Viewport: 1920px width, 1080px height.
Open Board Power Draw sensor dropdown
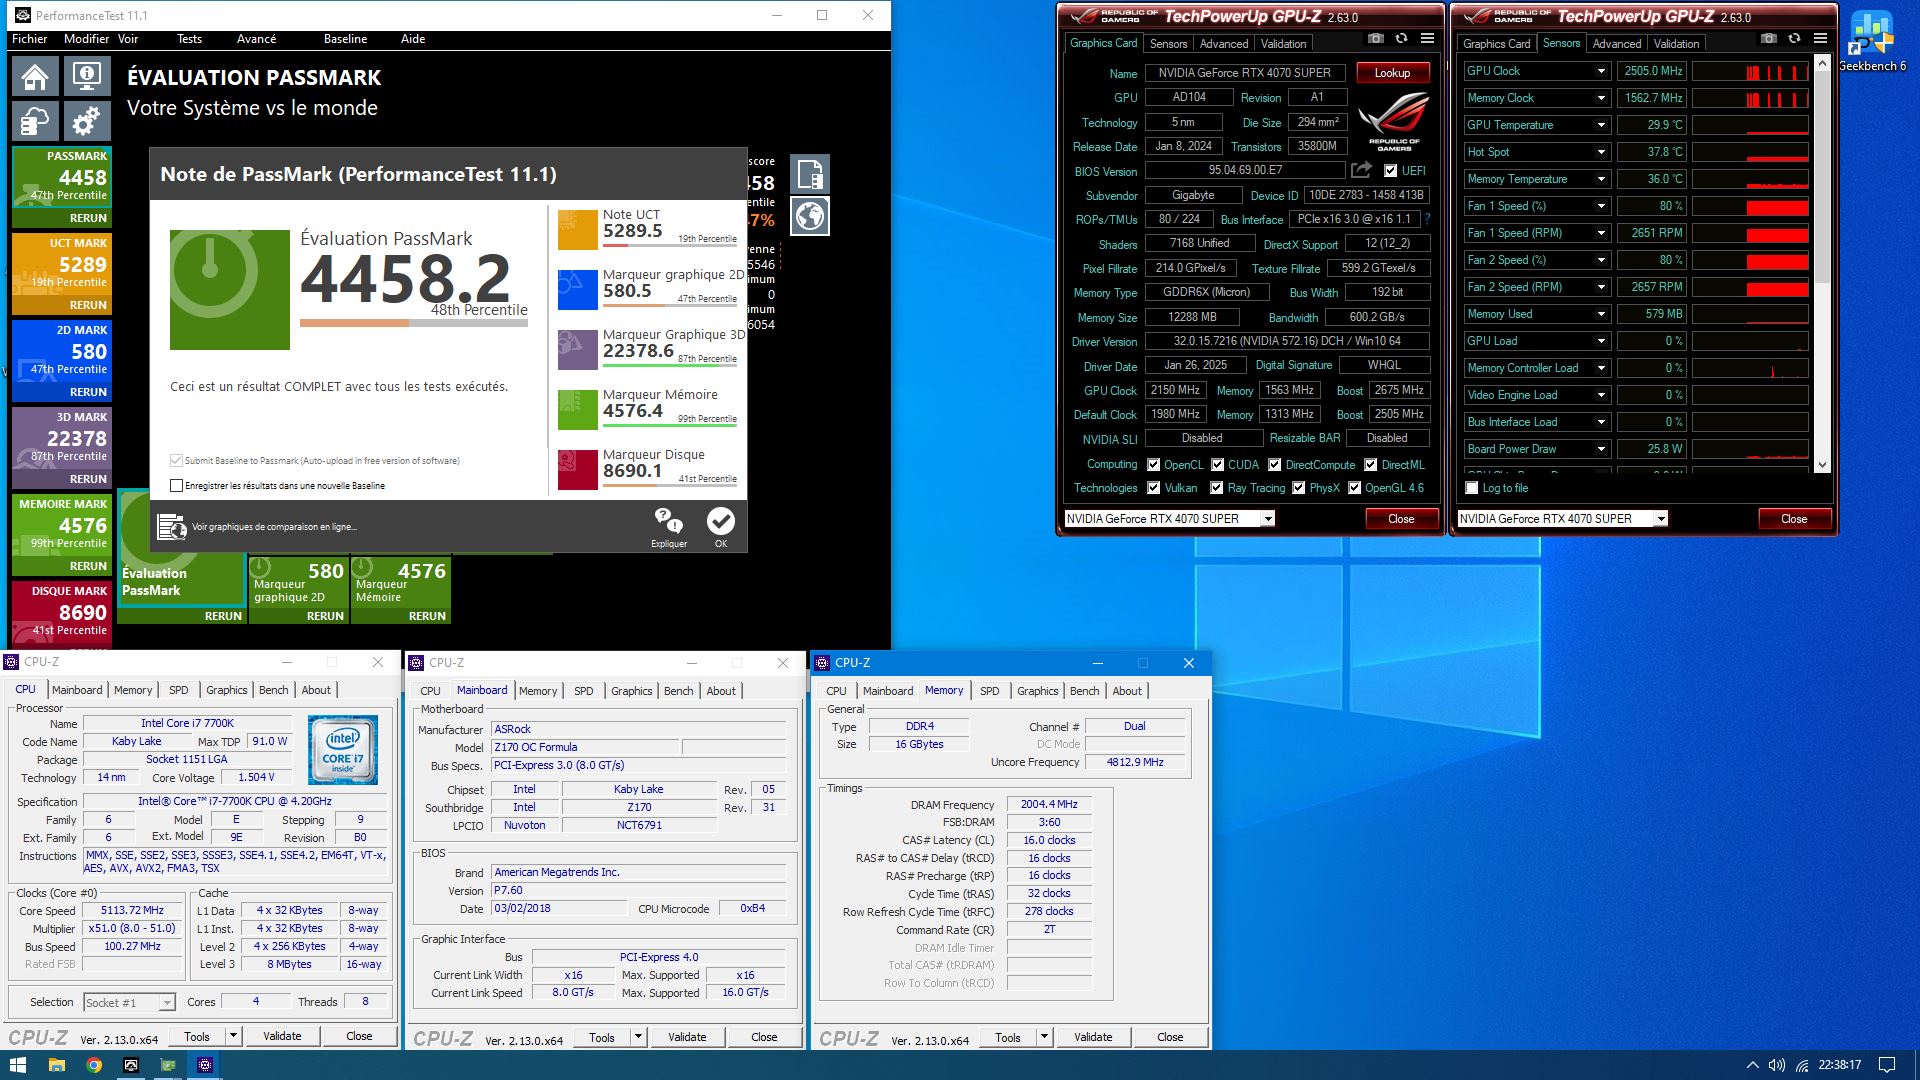pyautogui.click(x=1601, y=449)
